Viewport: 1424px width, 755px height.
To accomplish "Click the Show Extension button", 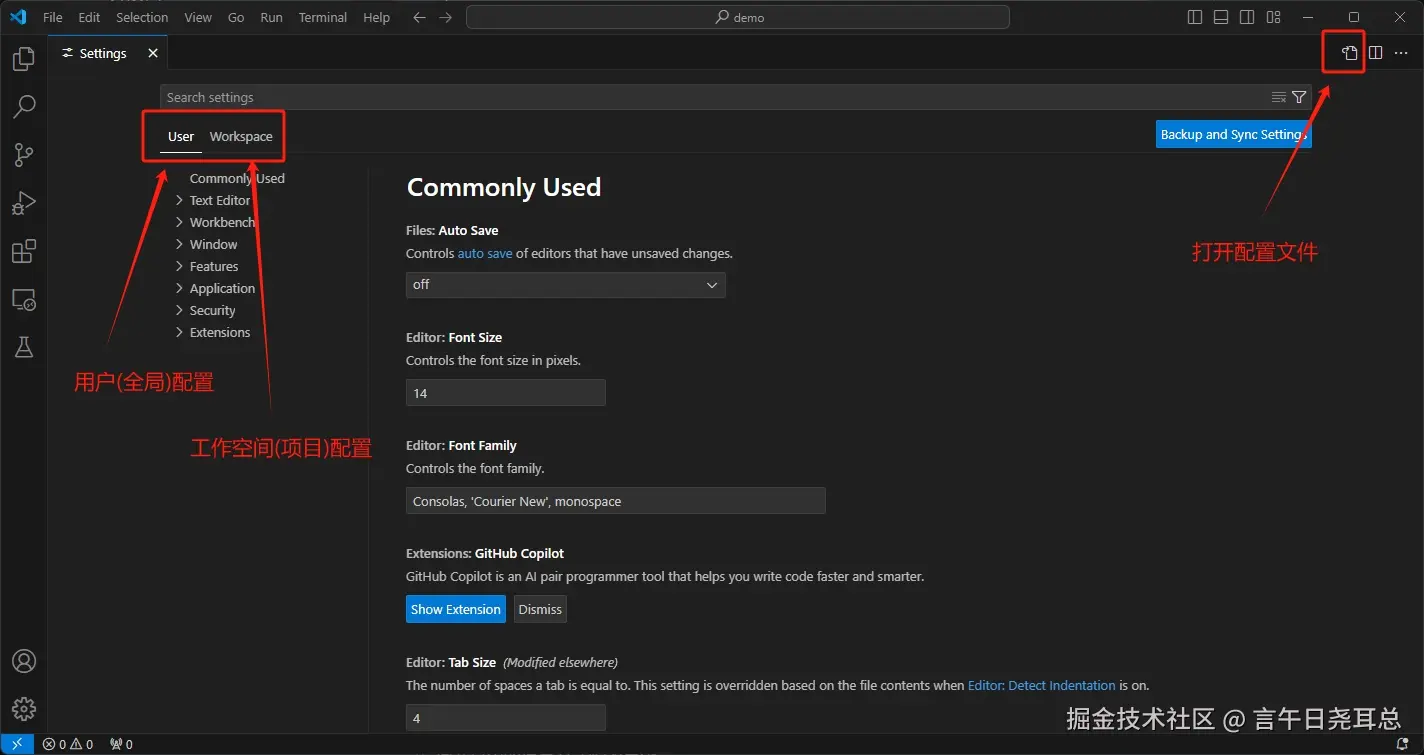I will click(455, 609).
